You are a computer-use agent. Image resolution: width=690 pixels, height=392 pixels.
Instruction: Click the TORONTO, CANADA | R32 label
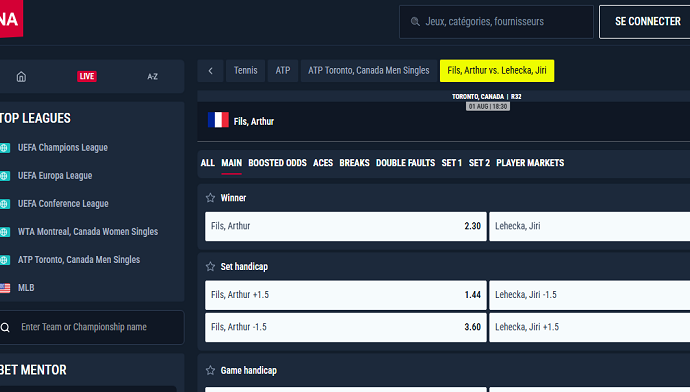487,96
